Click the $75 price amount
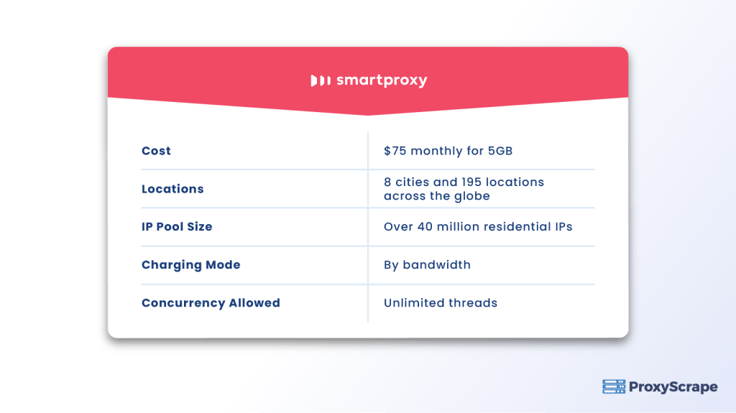The width and height of the screenshot is (736, 413). [394, 151]
